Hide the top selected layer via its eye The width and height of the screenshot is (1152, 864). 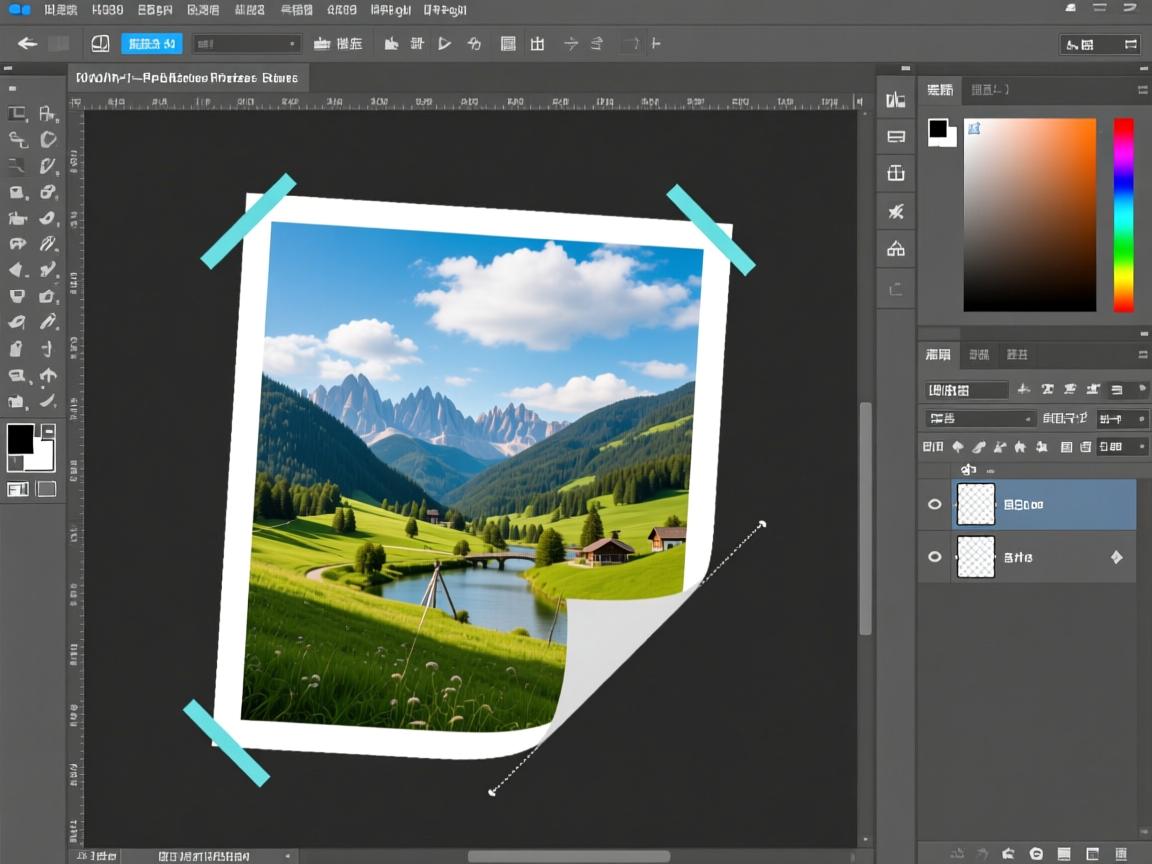[x=932, y=504]
